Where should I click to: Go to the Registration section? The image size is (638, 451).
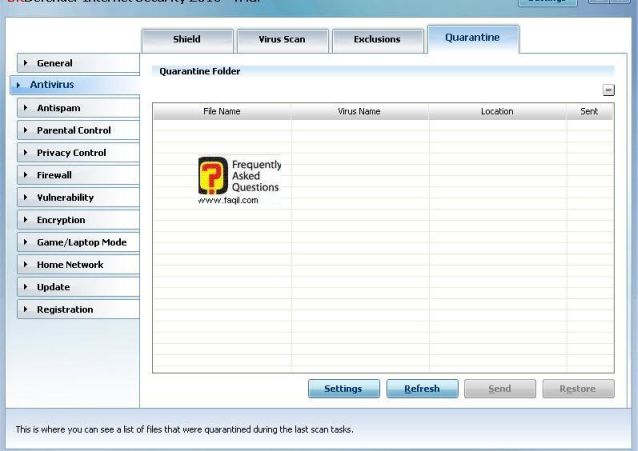tap(78, 309)
